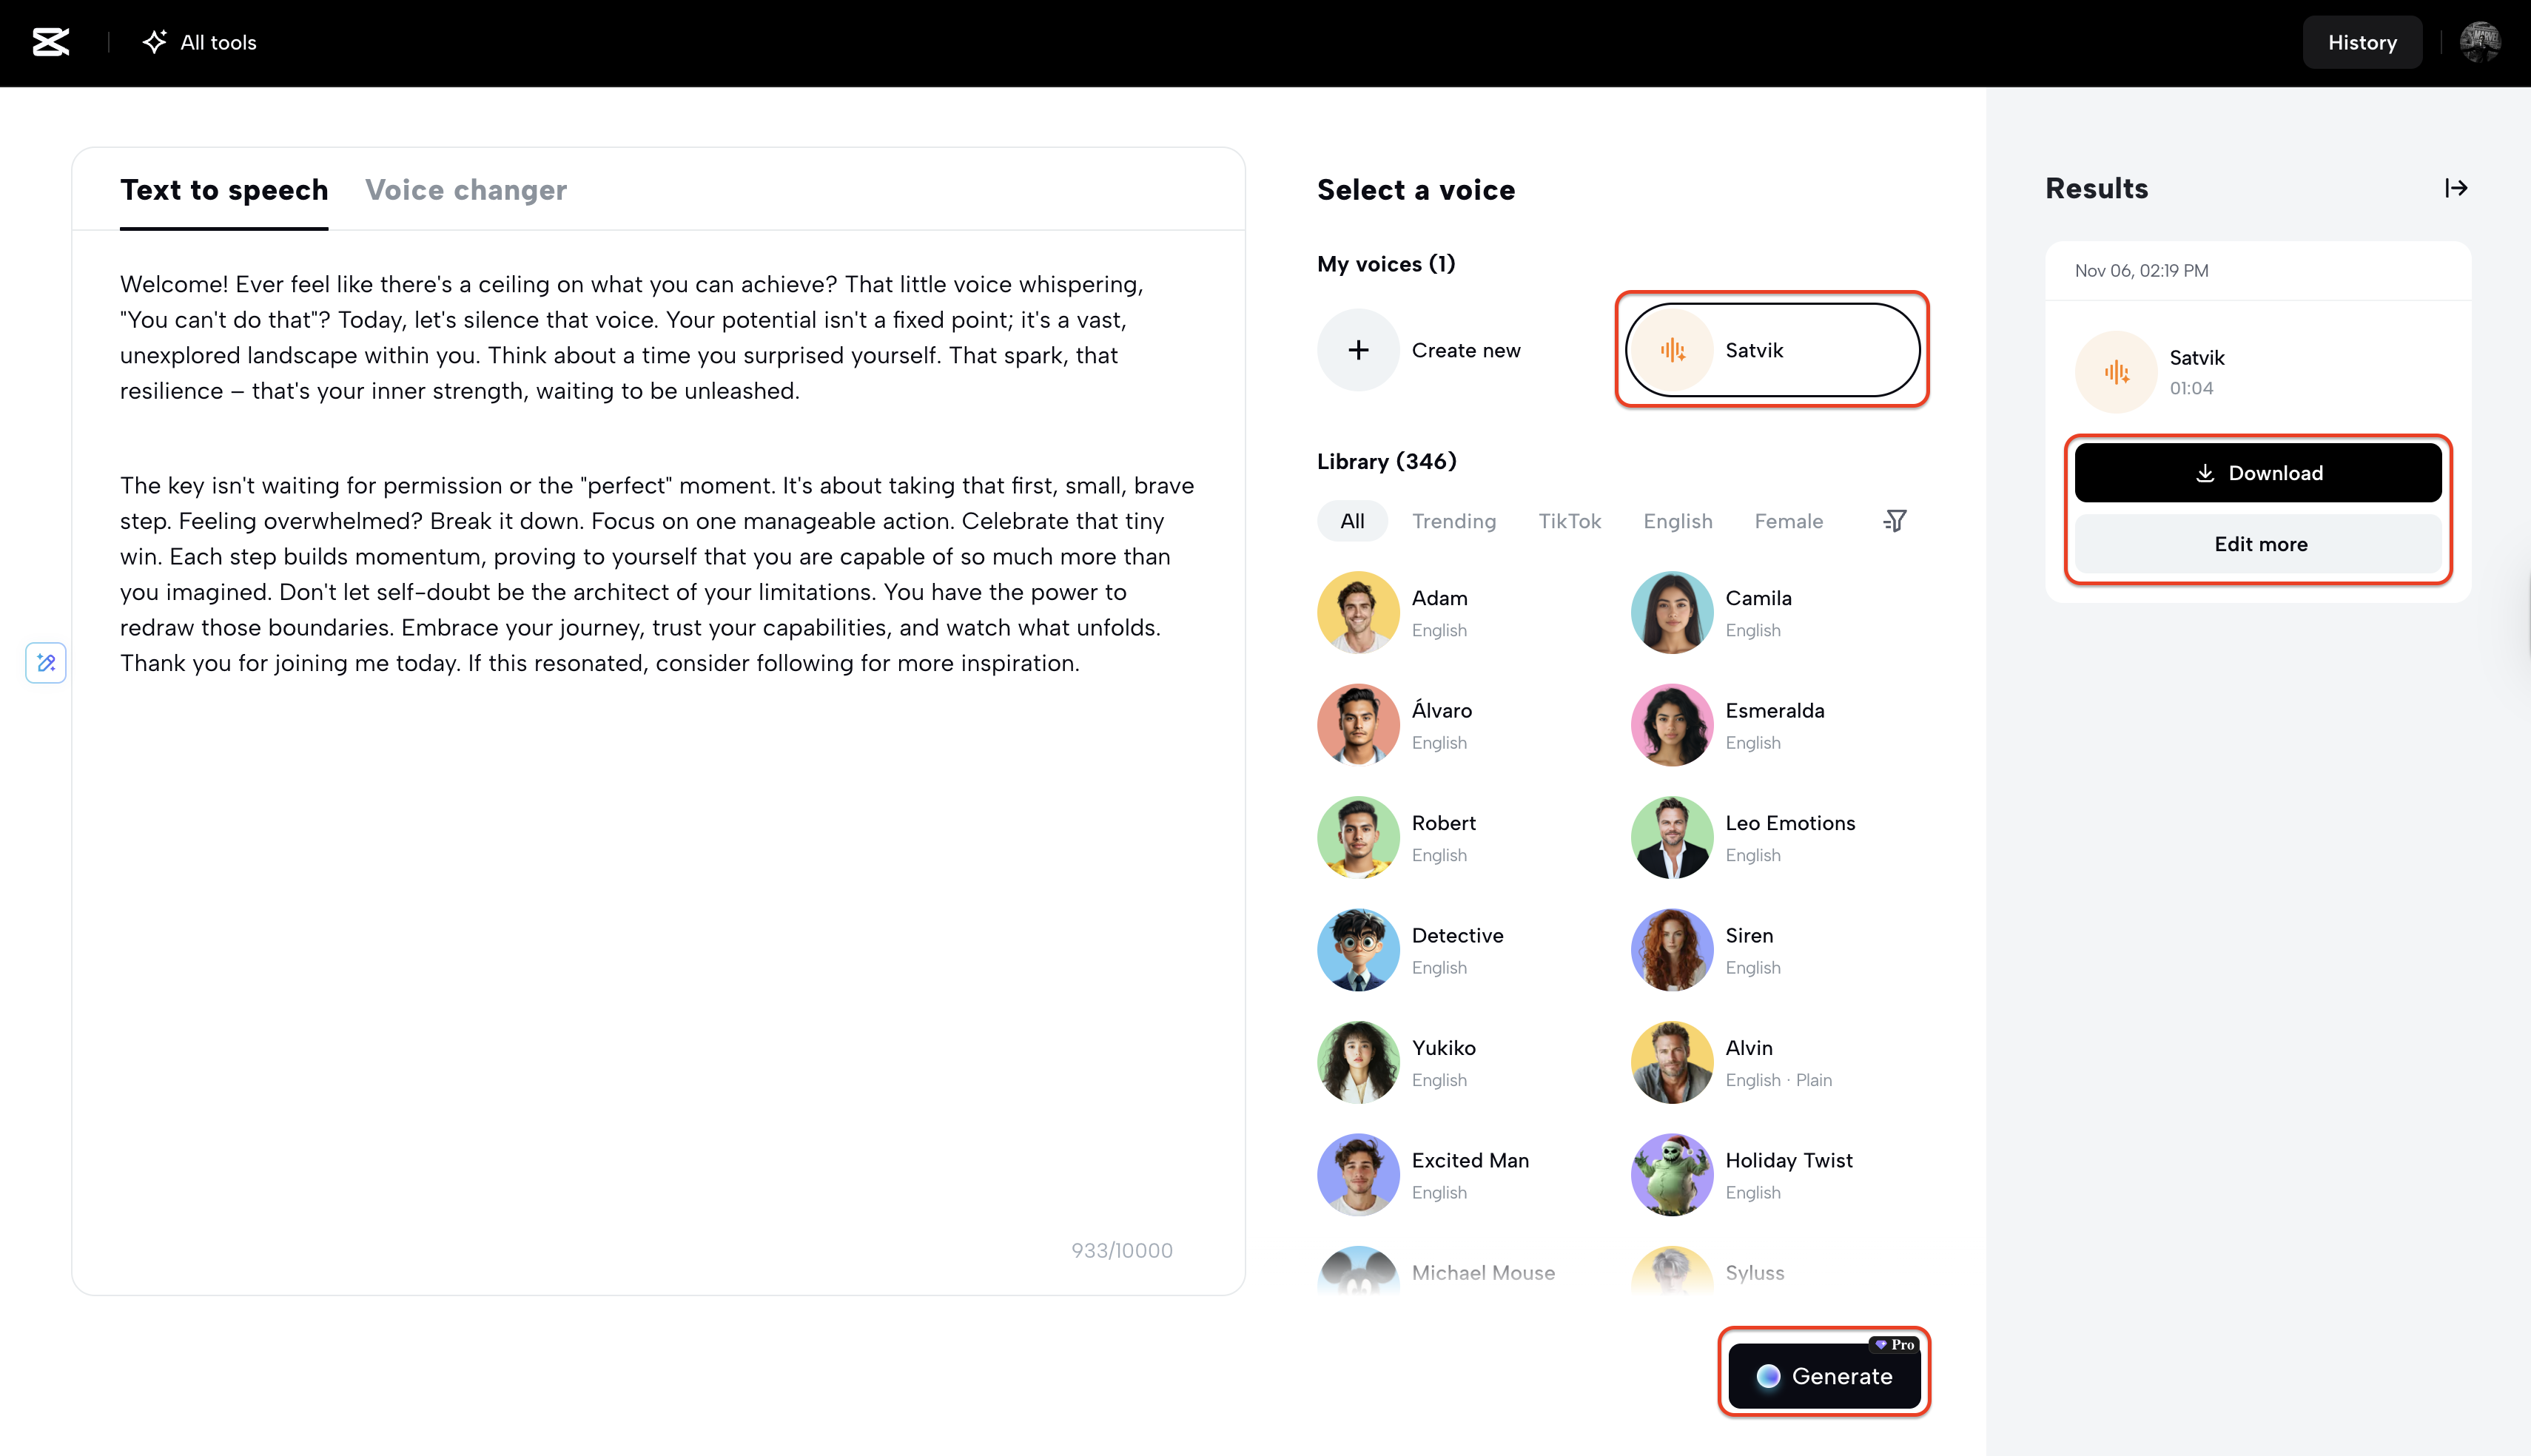The height and width of the screenshot is (1456, 2531).
Task: Download the generated Satvik audio
Action: [x=2258, y=472]
